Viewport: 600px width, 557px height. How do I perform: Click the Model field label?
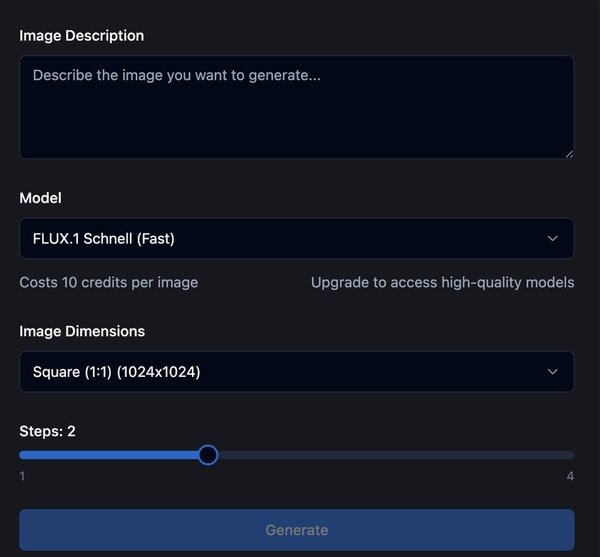click(x=41, y=198)
